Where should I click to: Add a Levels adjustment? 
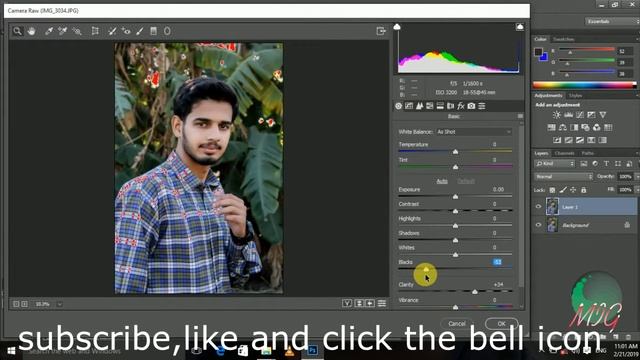568,115
